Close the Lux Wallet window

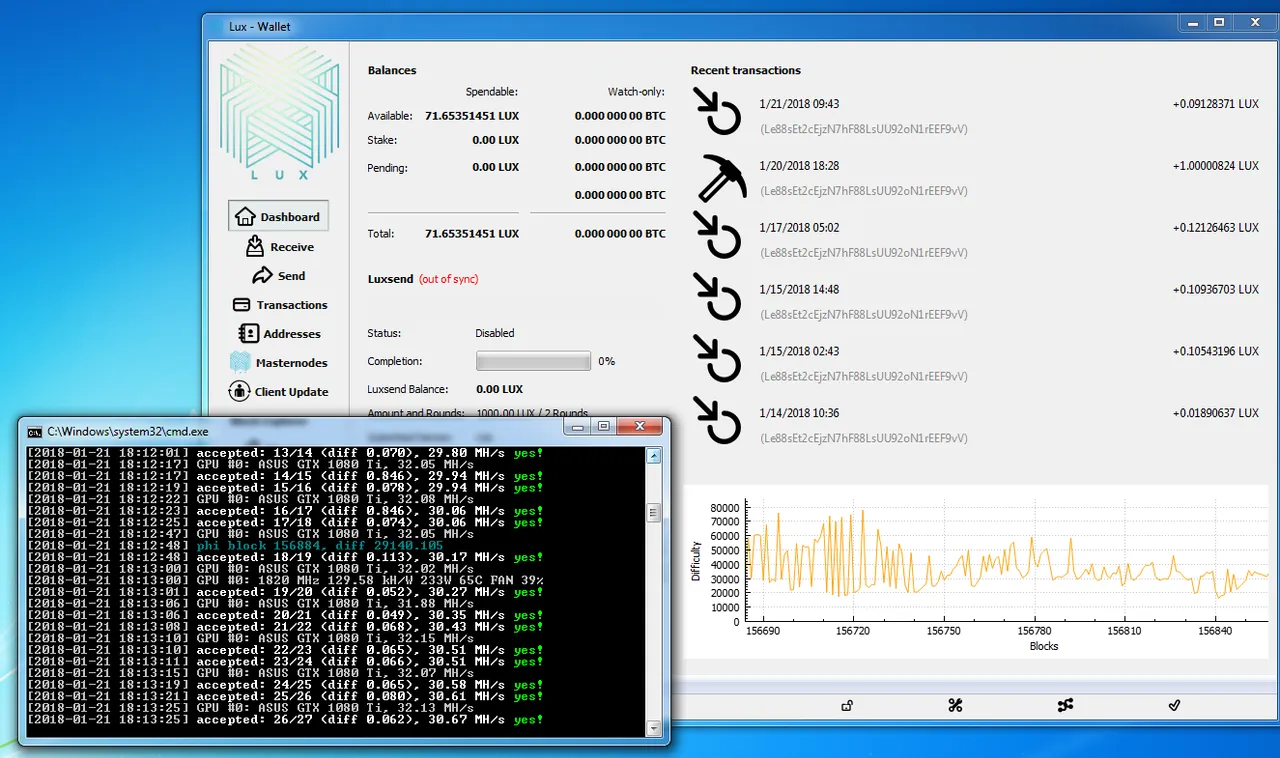pos(1253,22)
